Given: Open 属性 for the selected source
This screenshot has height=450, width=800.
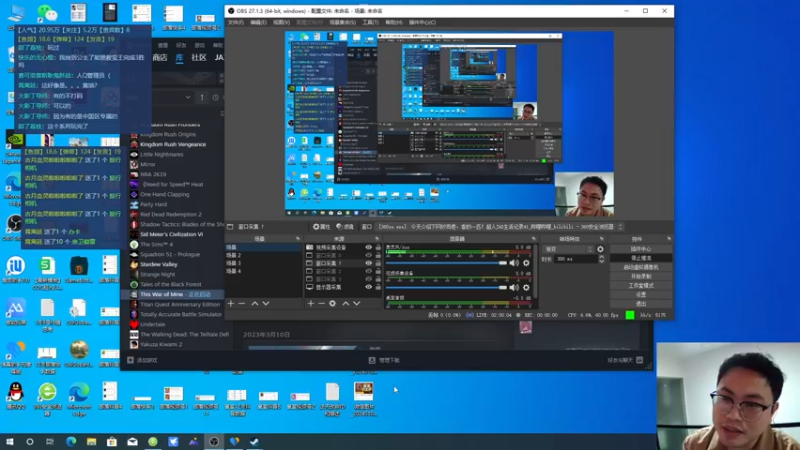Looking at the screenshot, I should (x=321, y=227).
